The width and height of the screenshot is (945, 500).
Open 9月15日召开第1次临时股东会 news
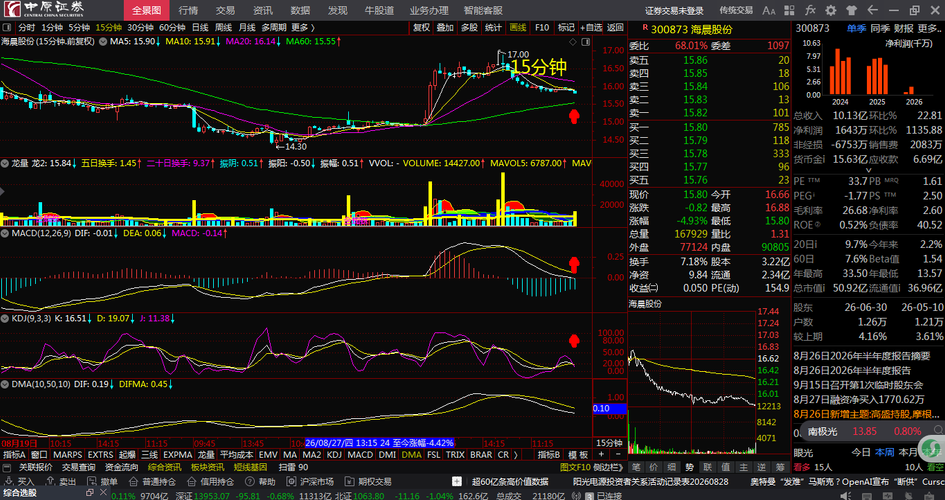click(x=858, y=384)
